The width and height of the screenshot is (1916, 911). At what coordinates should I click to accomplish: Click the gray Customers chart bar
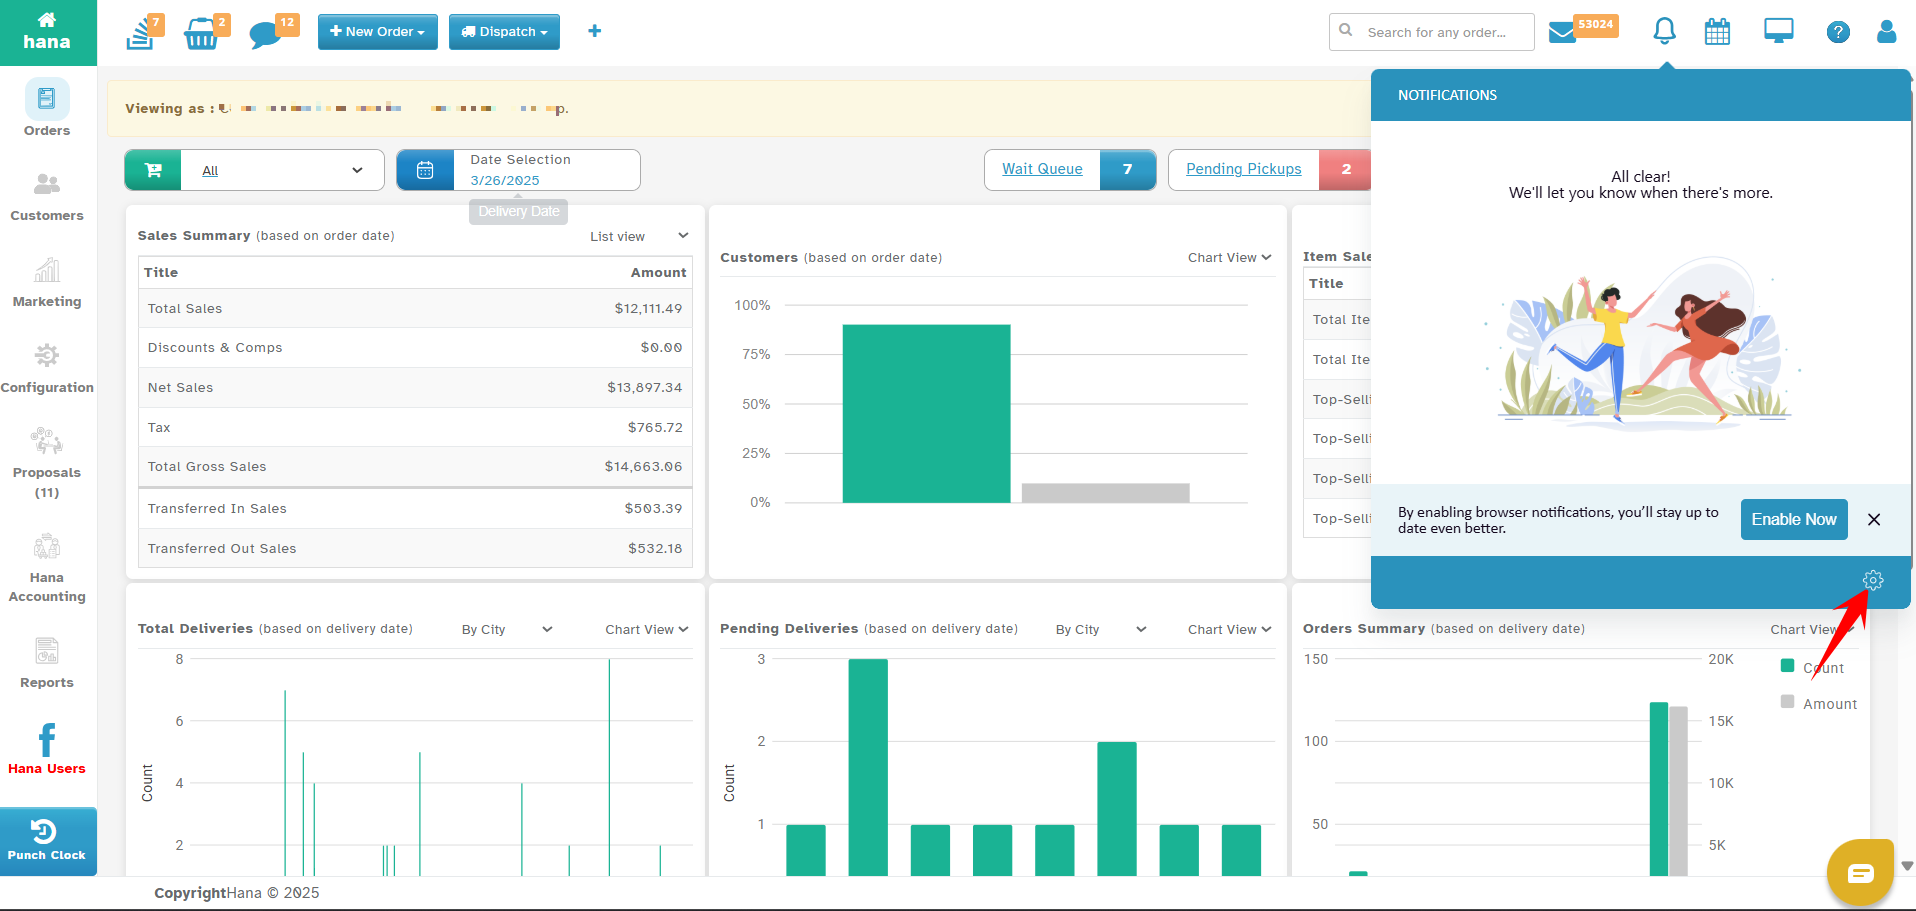(1106, 493)
